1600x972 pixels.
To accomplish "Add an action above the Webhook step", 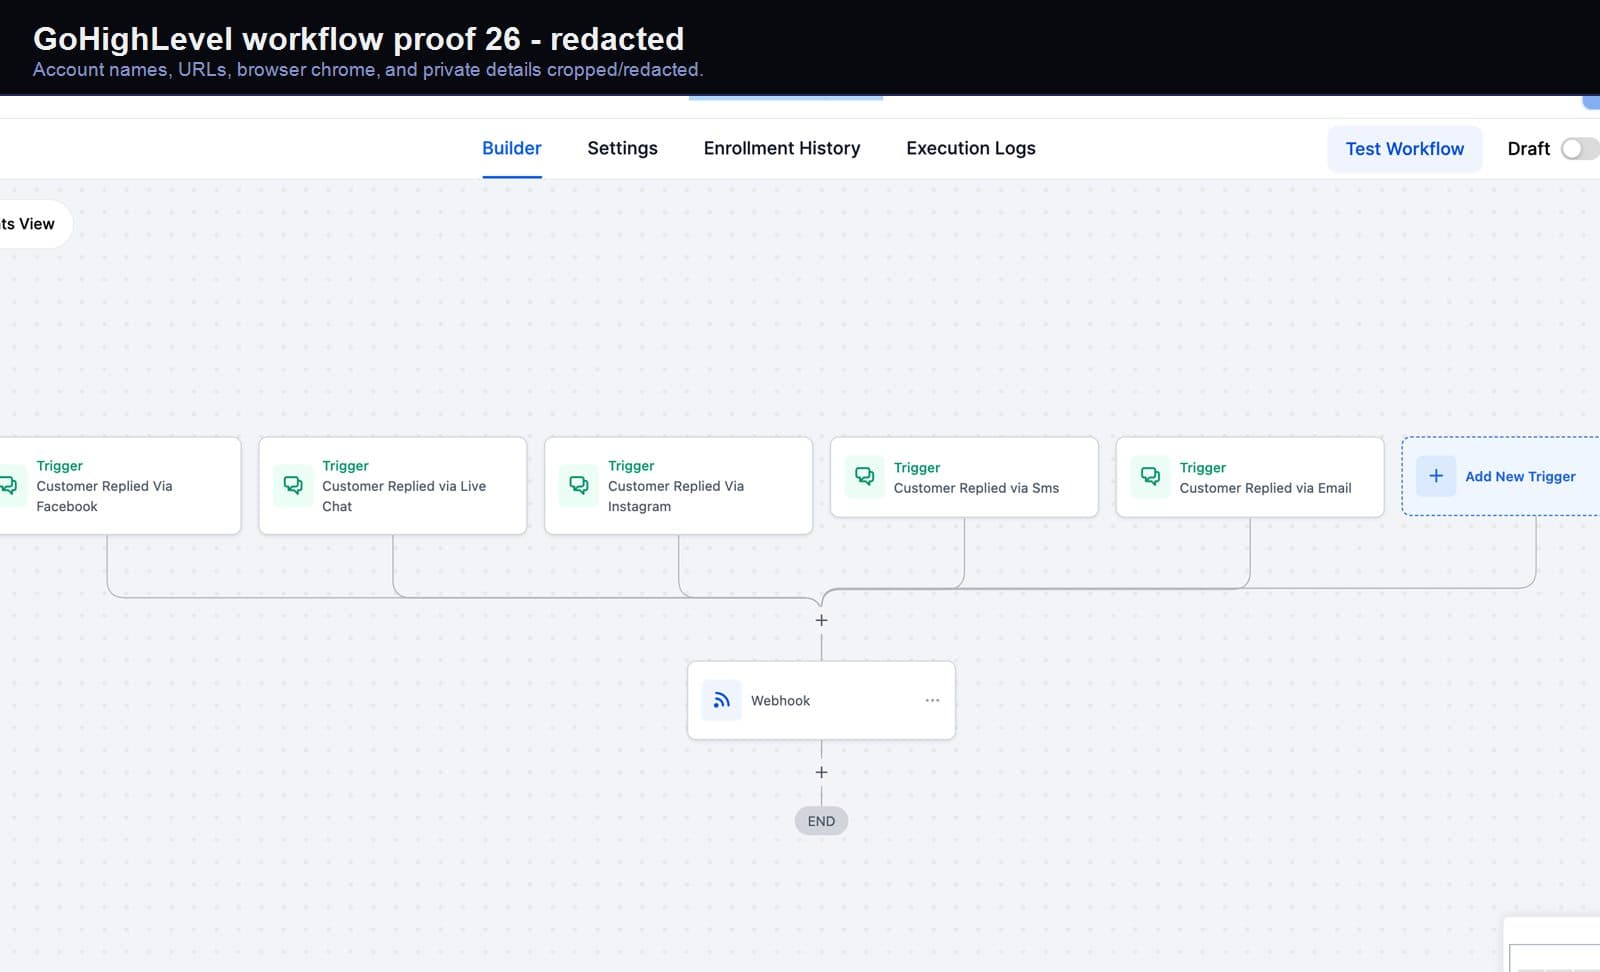I will click(821, 620).
